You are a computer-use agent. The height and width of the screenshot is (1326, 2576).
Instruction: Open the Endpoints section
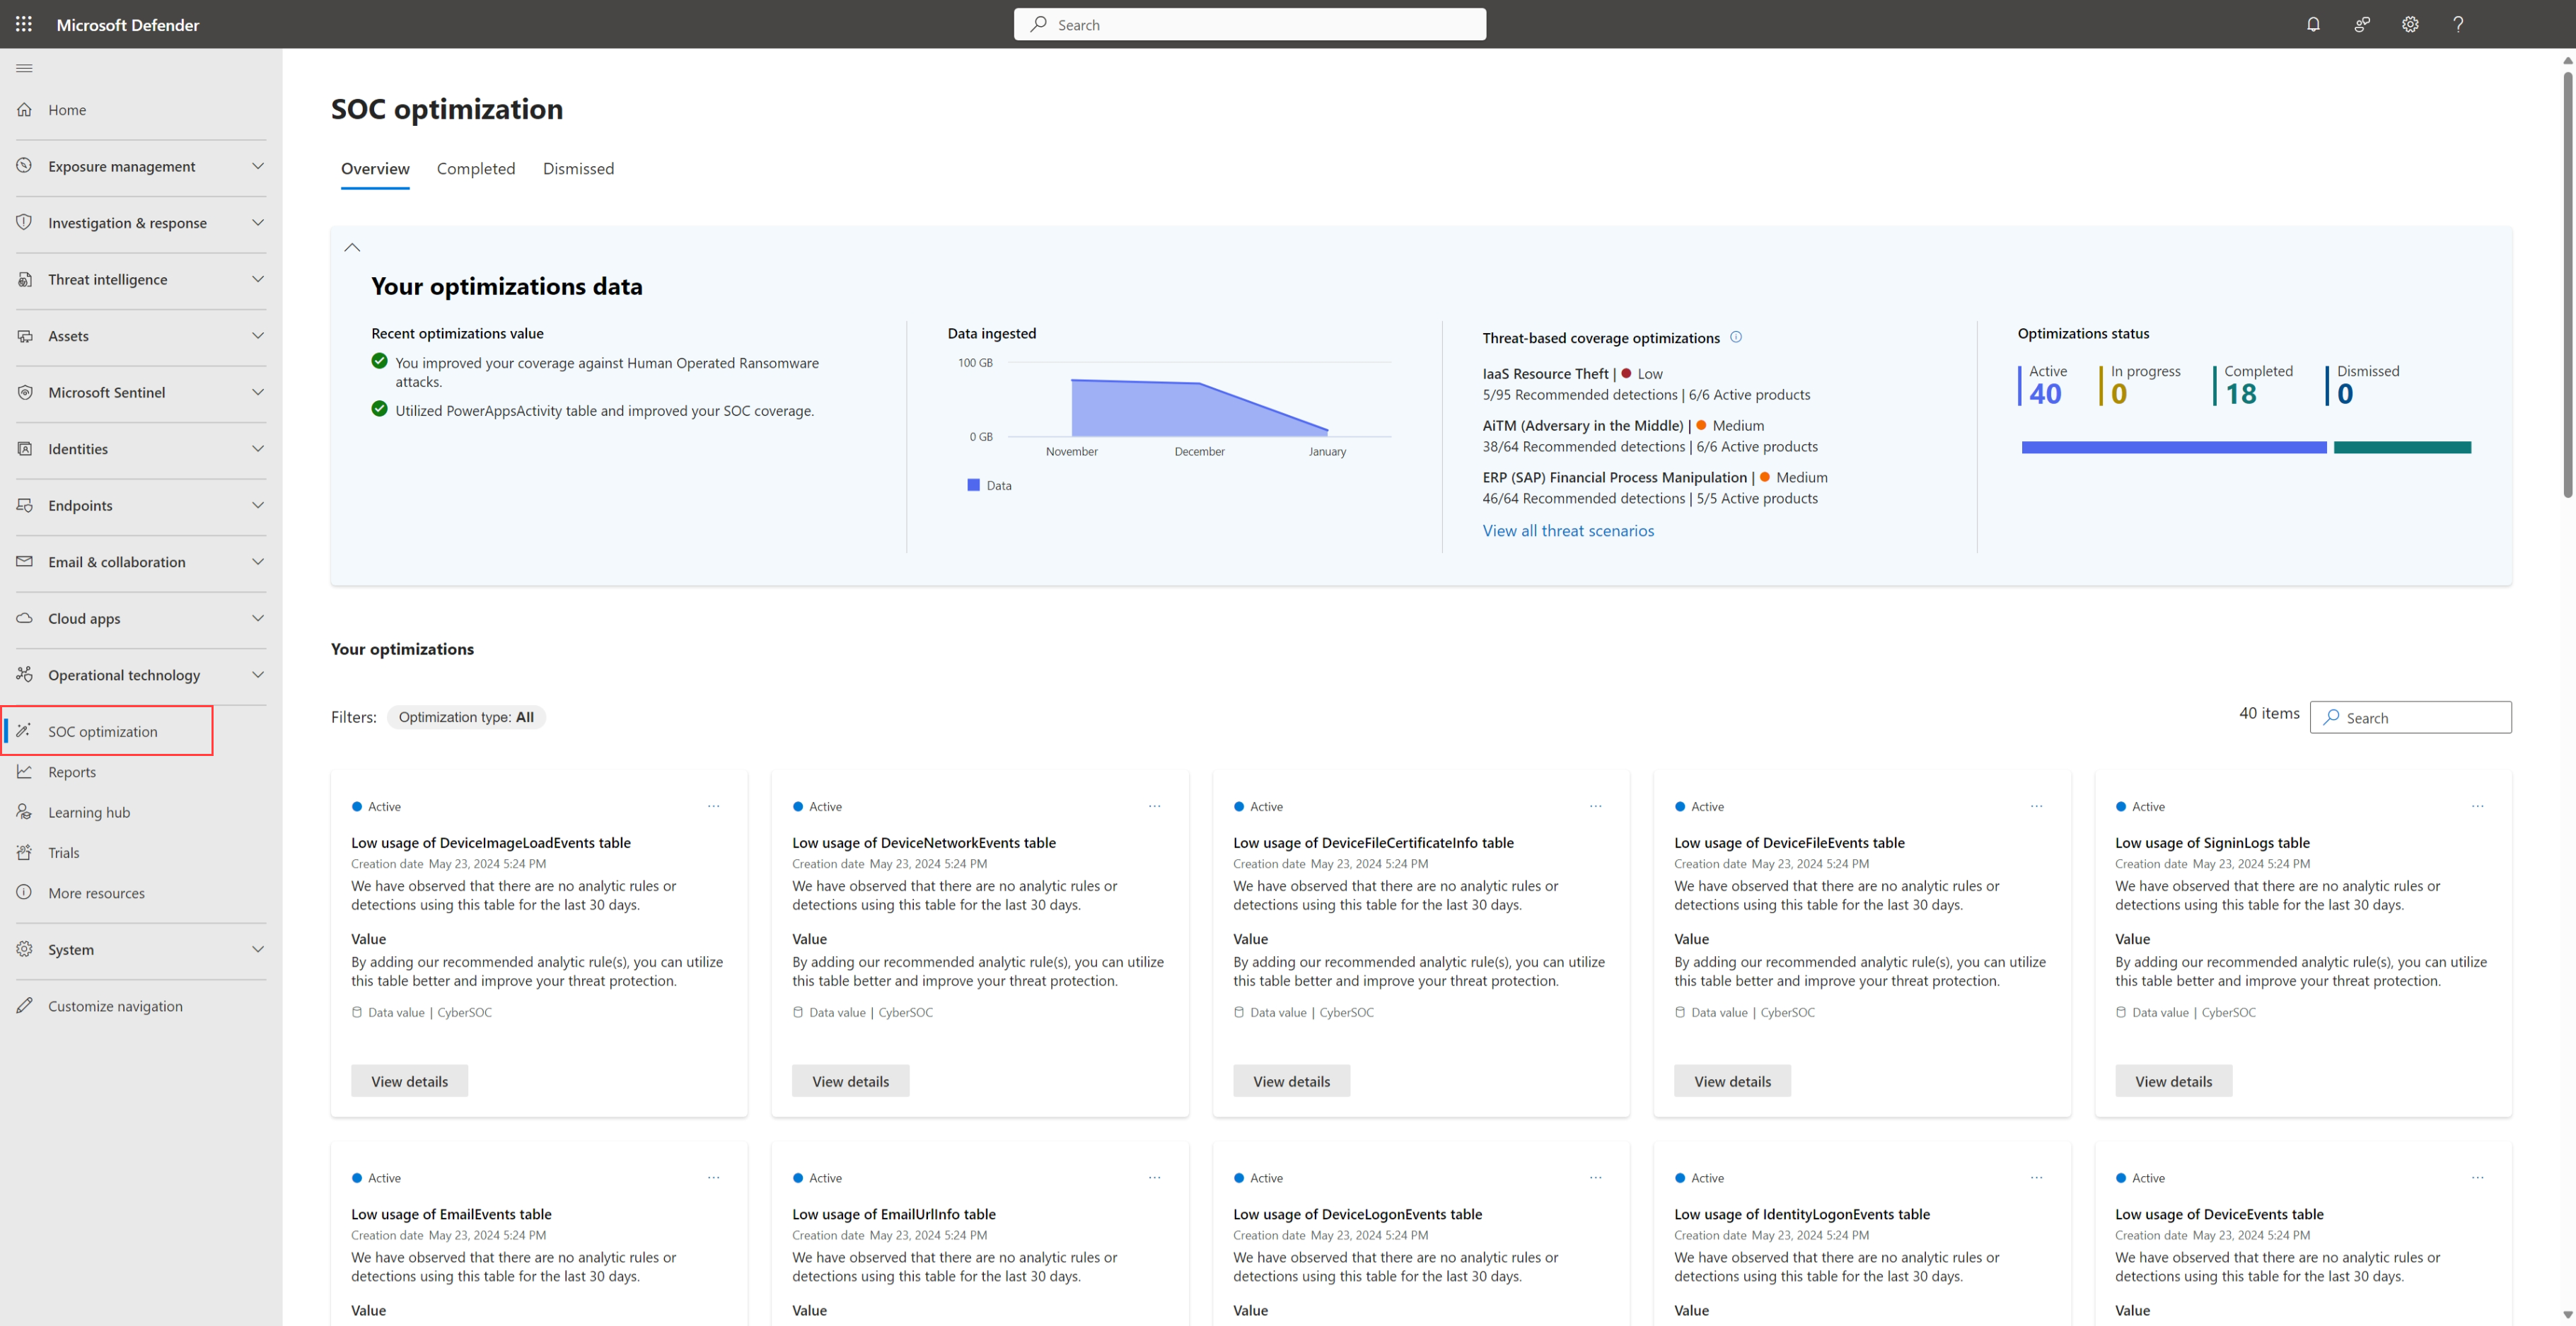[80, 505]
